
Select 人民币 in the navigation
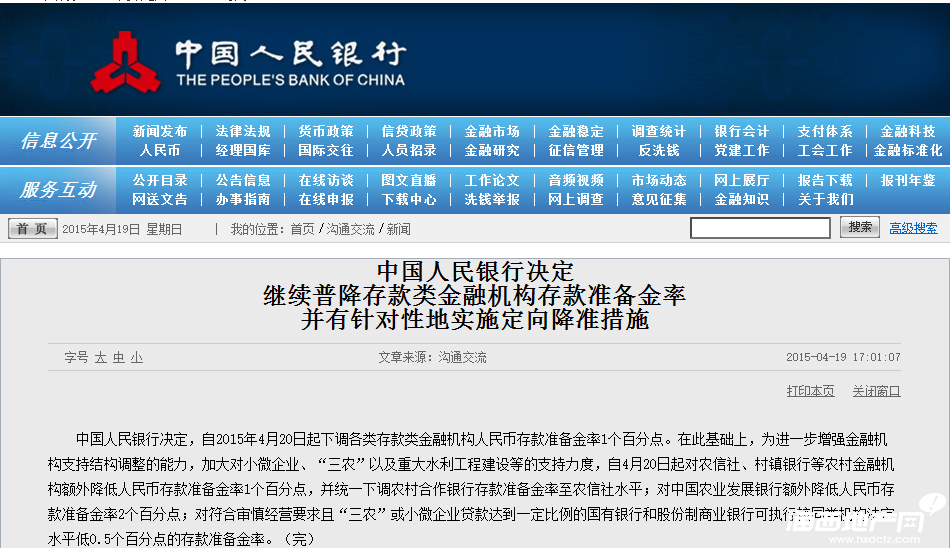coord(160,150)
